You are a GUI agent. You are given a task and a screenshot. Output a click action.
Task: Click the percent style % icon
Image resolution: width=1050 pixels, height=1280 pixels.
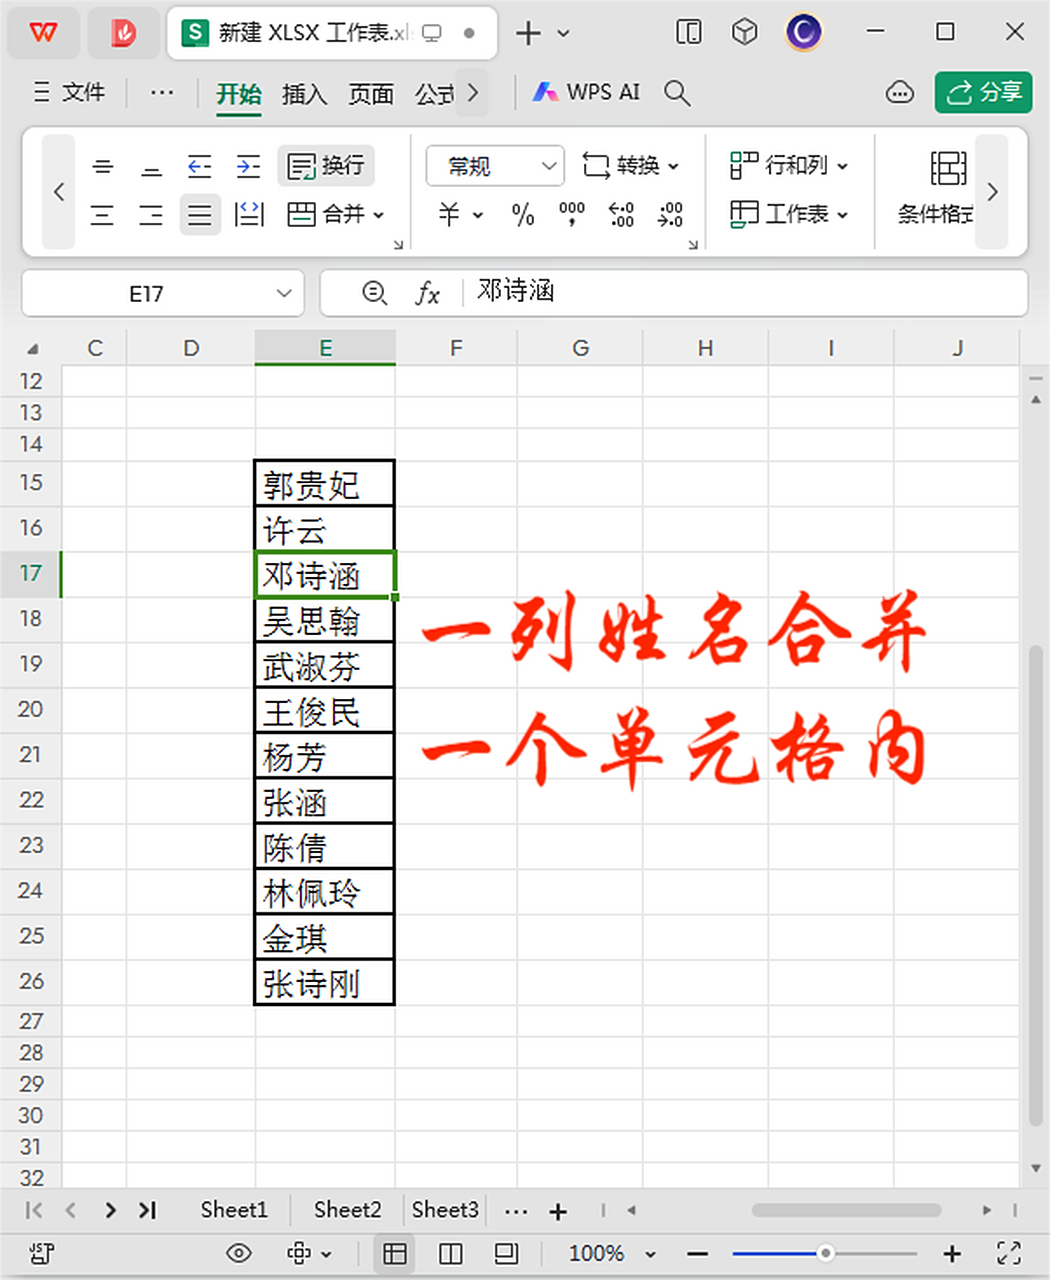[521, 214]
